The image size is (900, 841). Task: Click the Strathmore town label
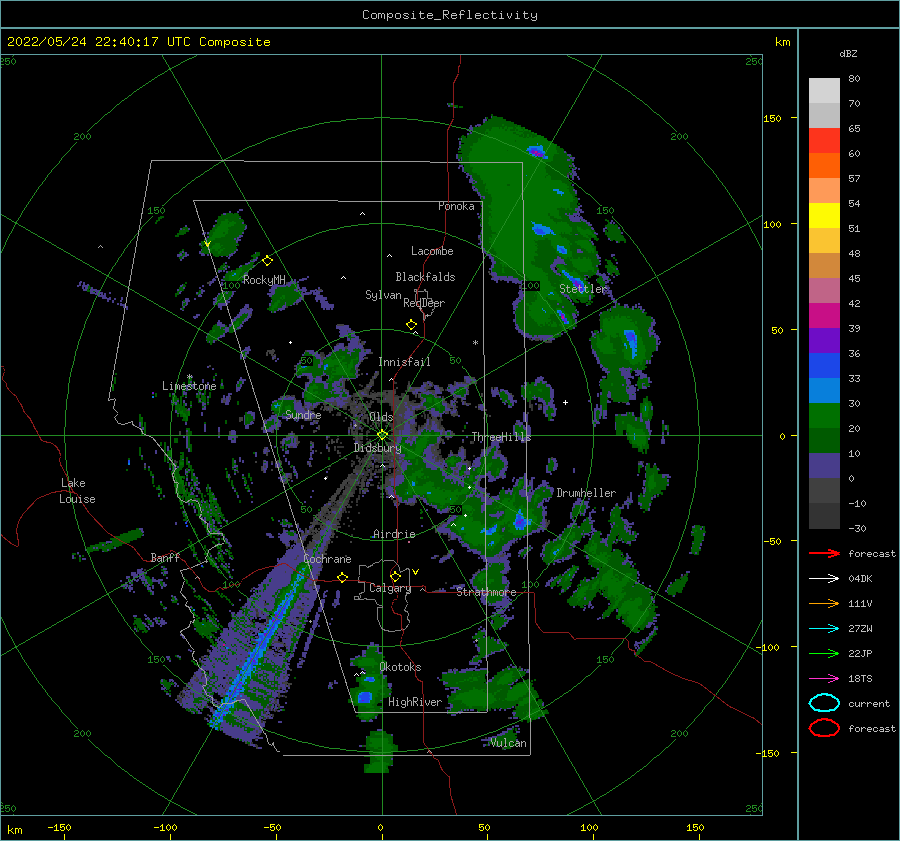pyautogui.click(x=486, y=592)
